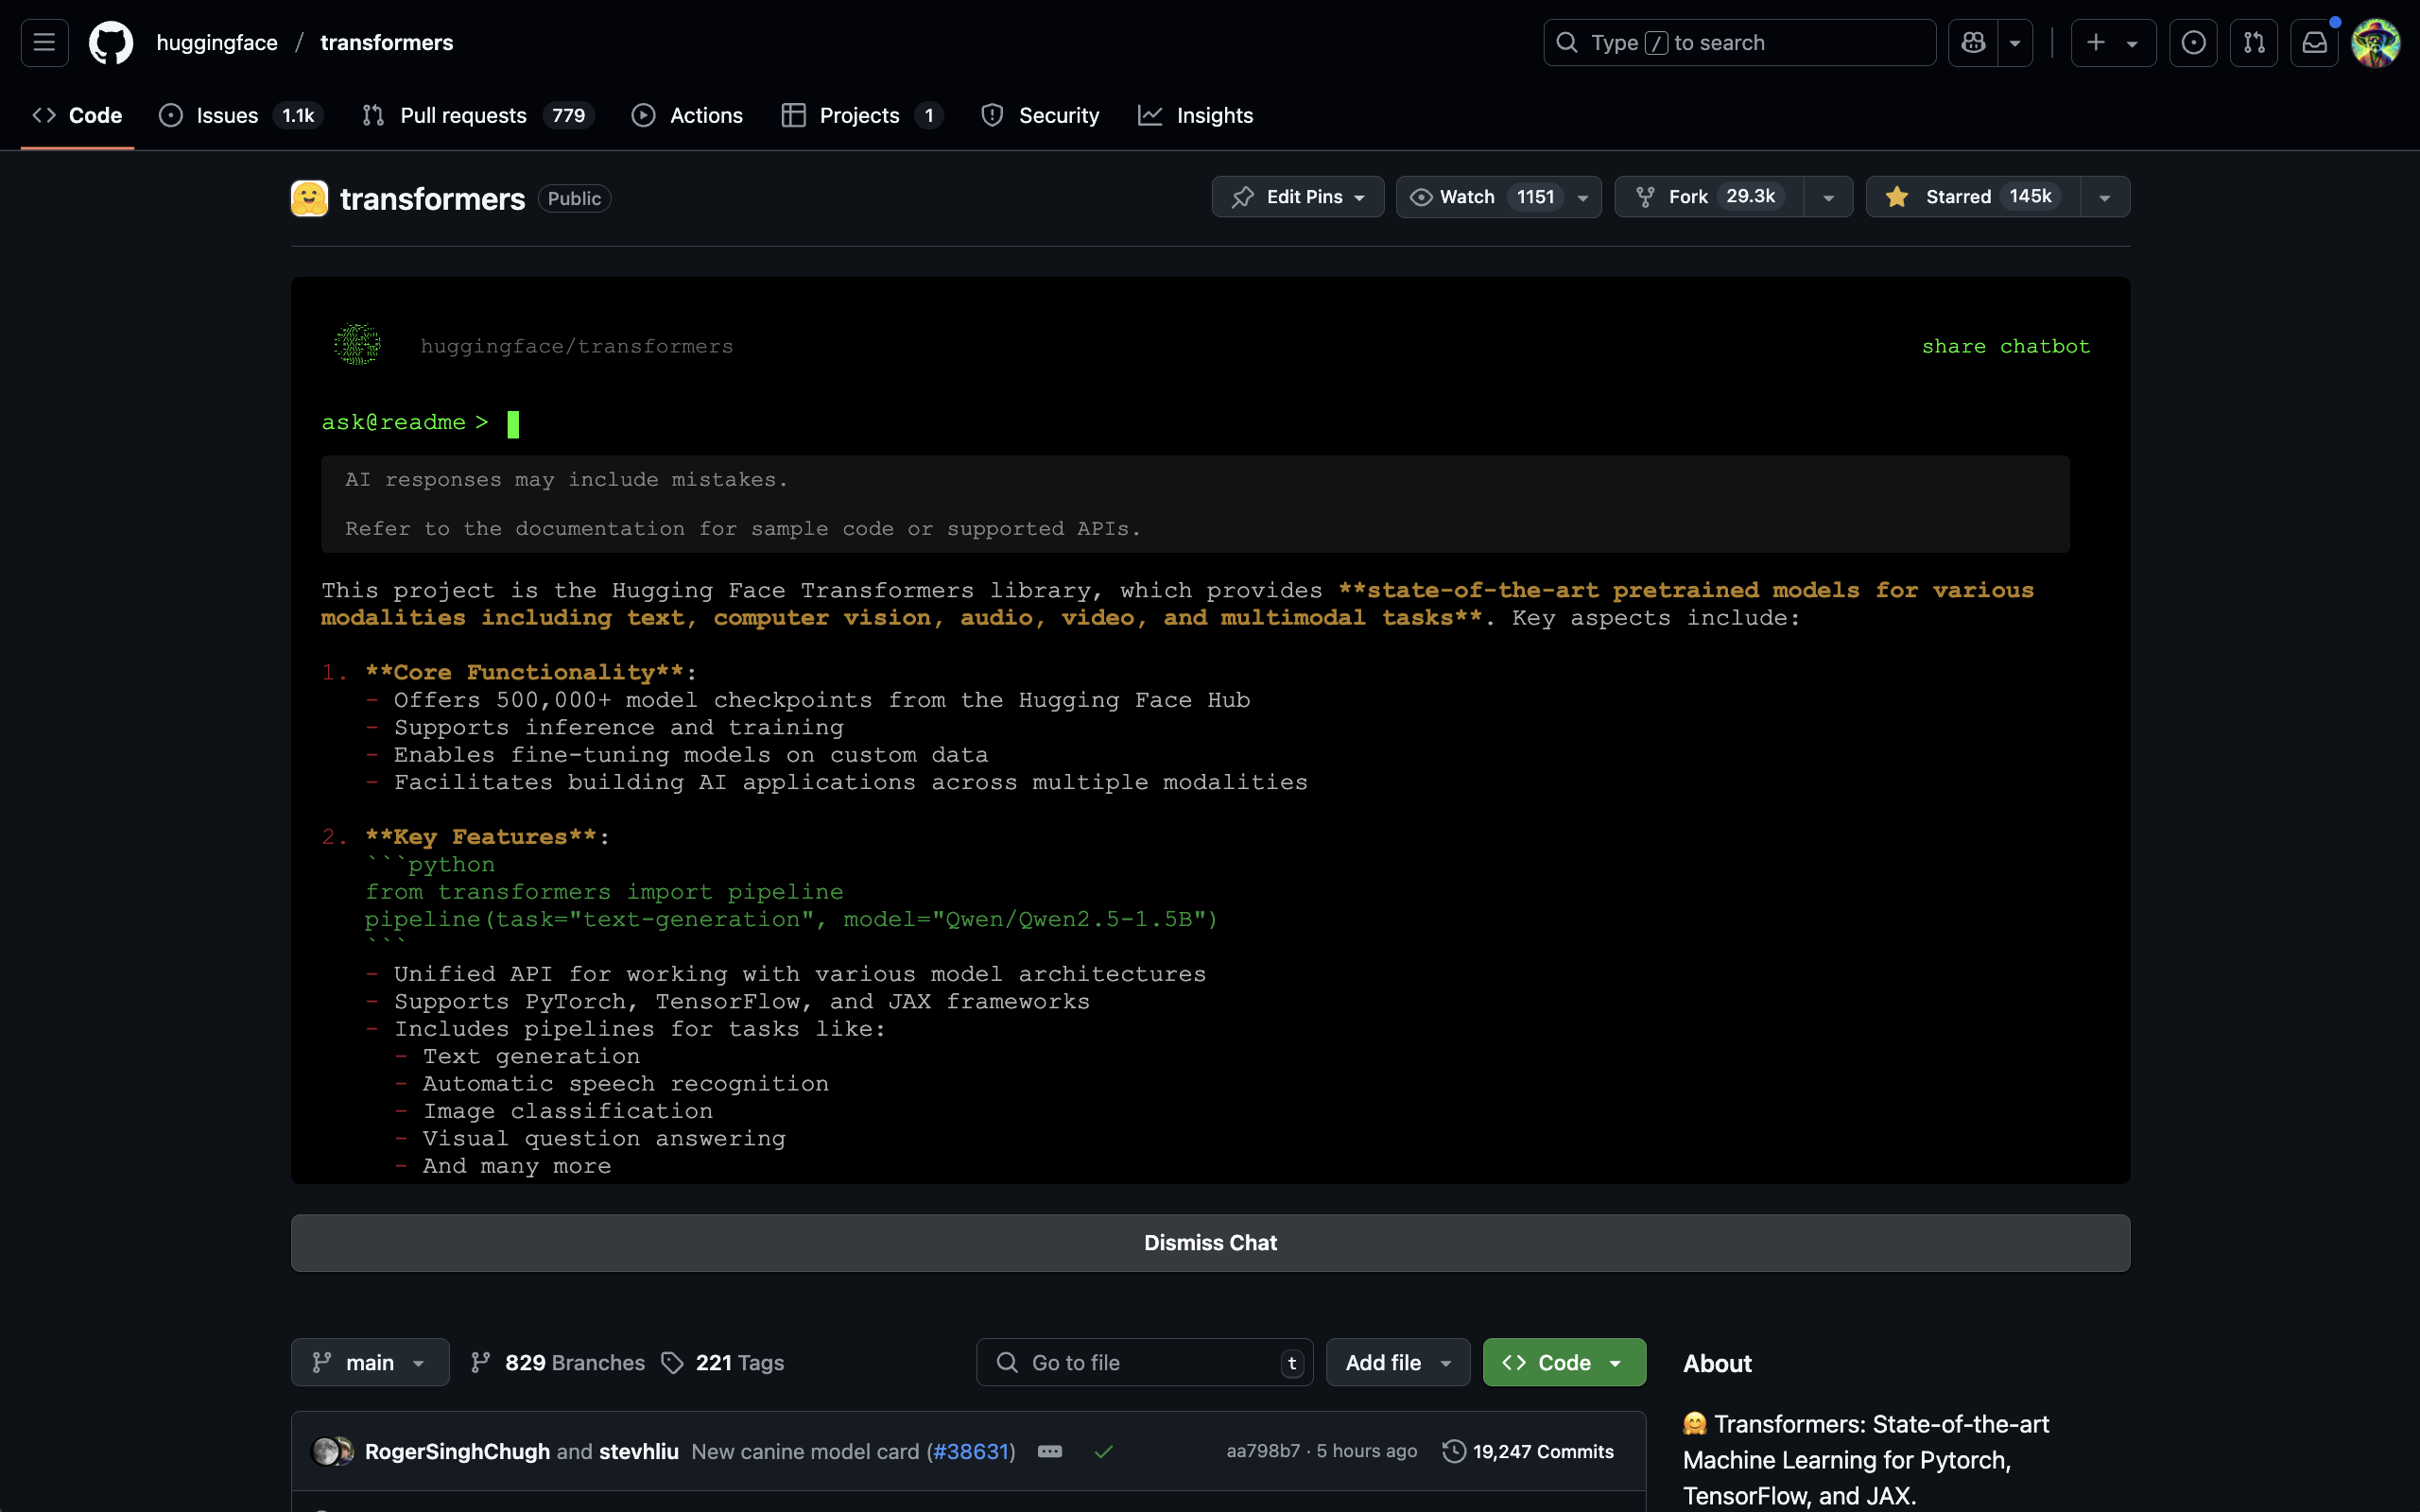Screen dimensions: 2420x1512
Task: Open the transformers breadcrumb link
Action: point(387,43)
